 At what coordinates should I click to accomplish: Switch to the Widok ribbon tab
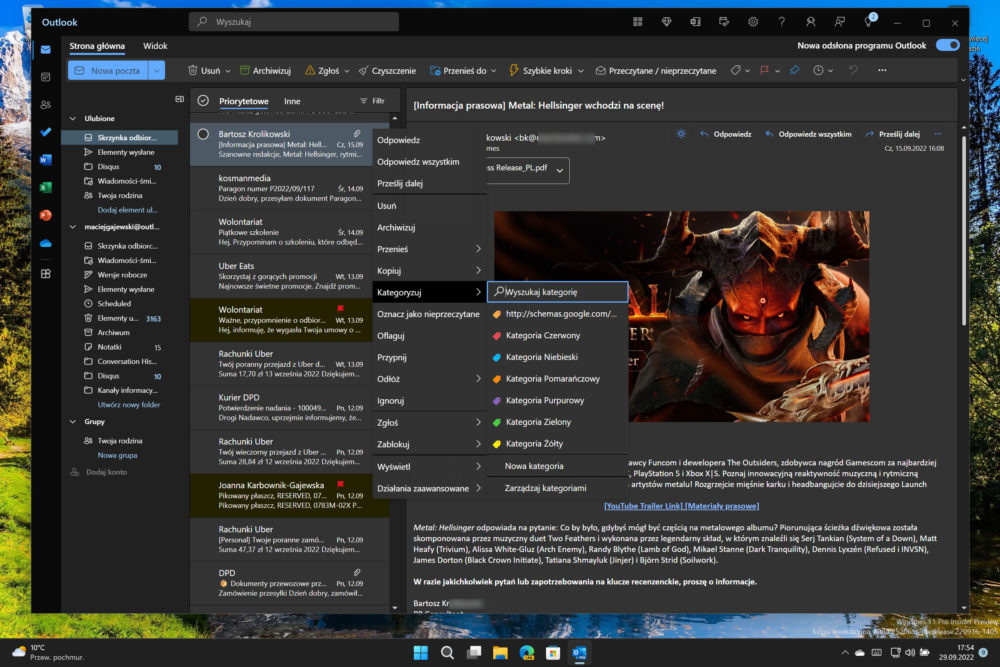(x=155, y=46)
